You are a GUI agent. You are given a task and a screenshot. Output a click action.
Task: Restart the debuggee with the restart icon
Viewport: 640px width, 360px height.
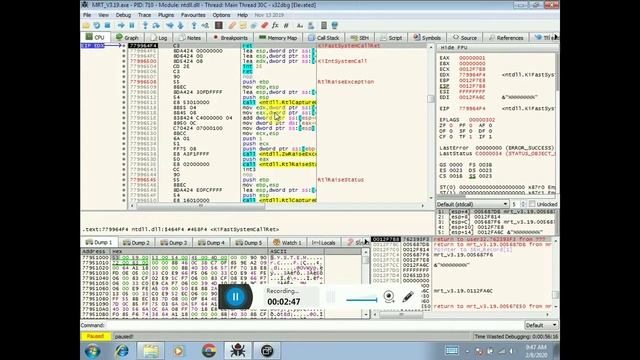97,26
